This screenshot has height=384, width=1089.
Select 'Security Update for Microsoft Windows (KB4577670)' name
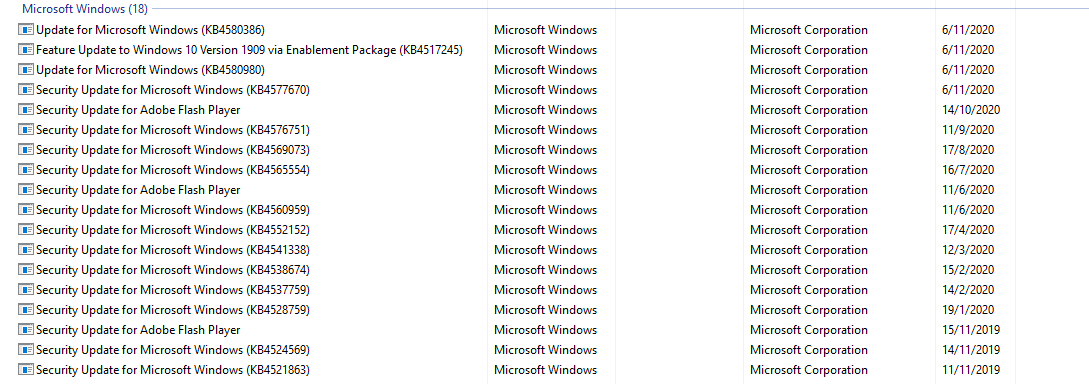(173, 90)
